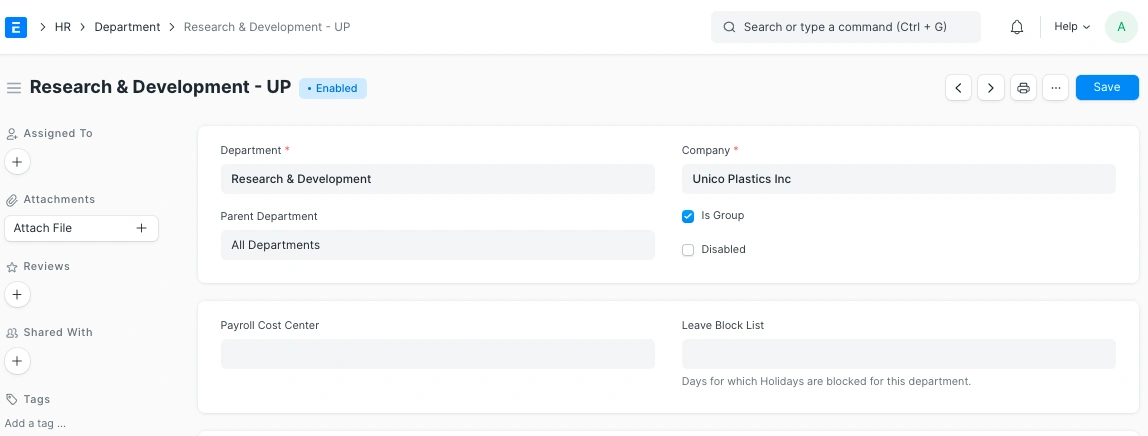Viewport: 1148px width, 436px height.
Task: Open the Company selection field
Action: 898,179
